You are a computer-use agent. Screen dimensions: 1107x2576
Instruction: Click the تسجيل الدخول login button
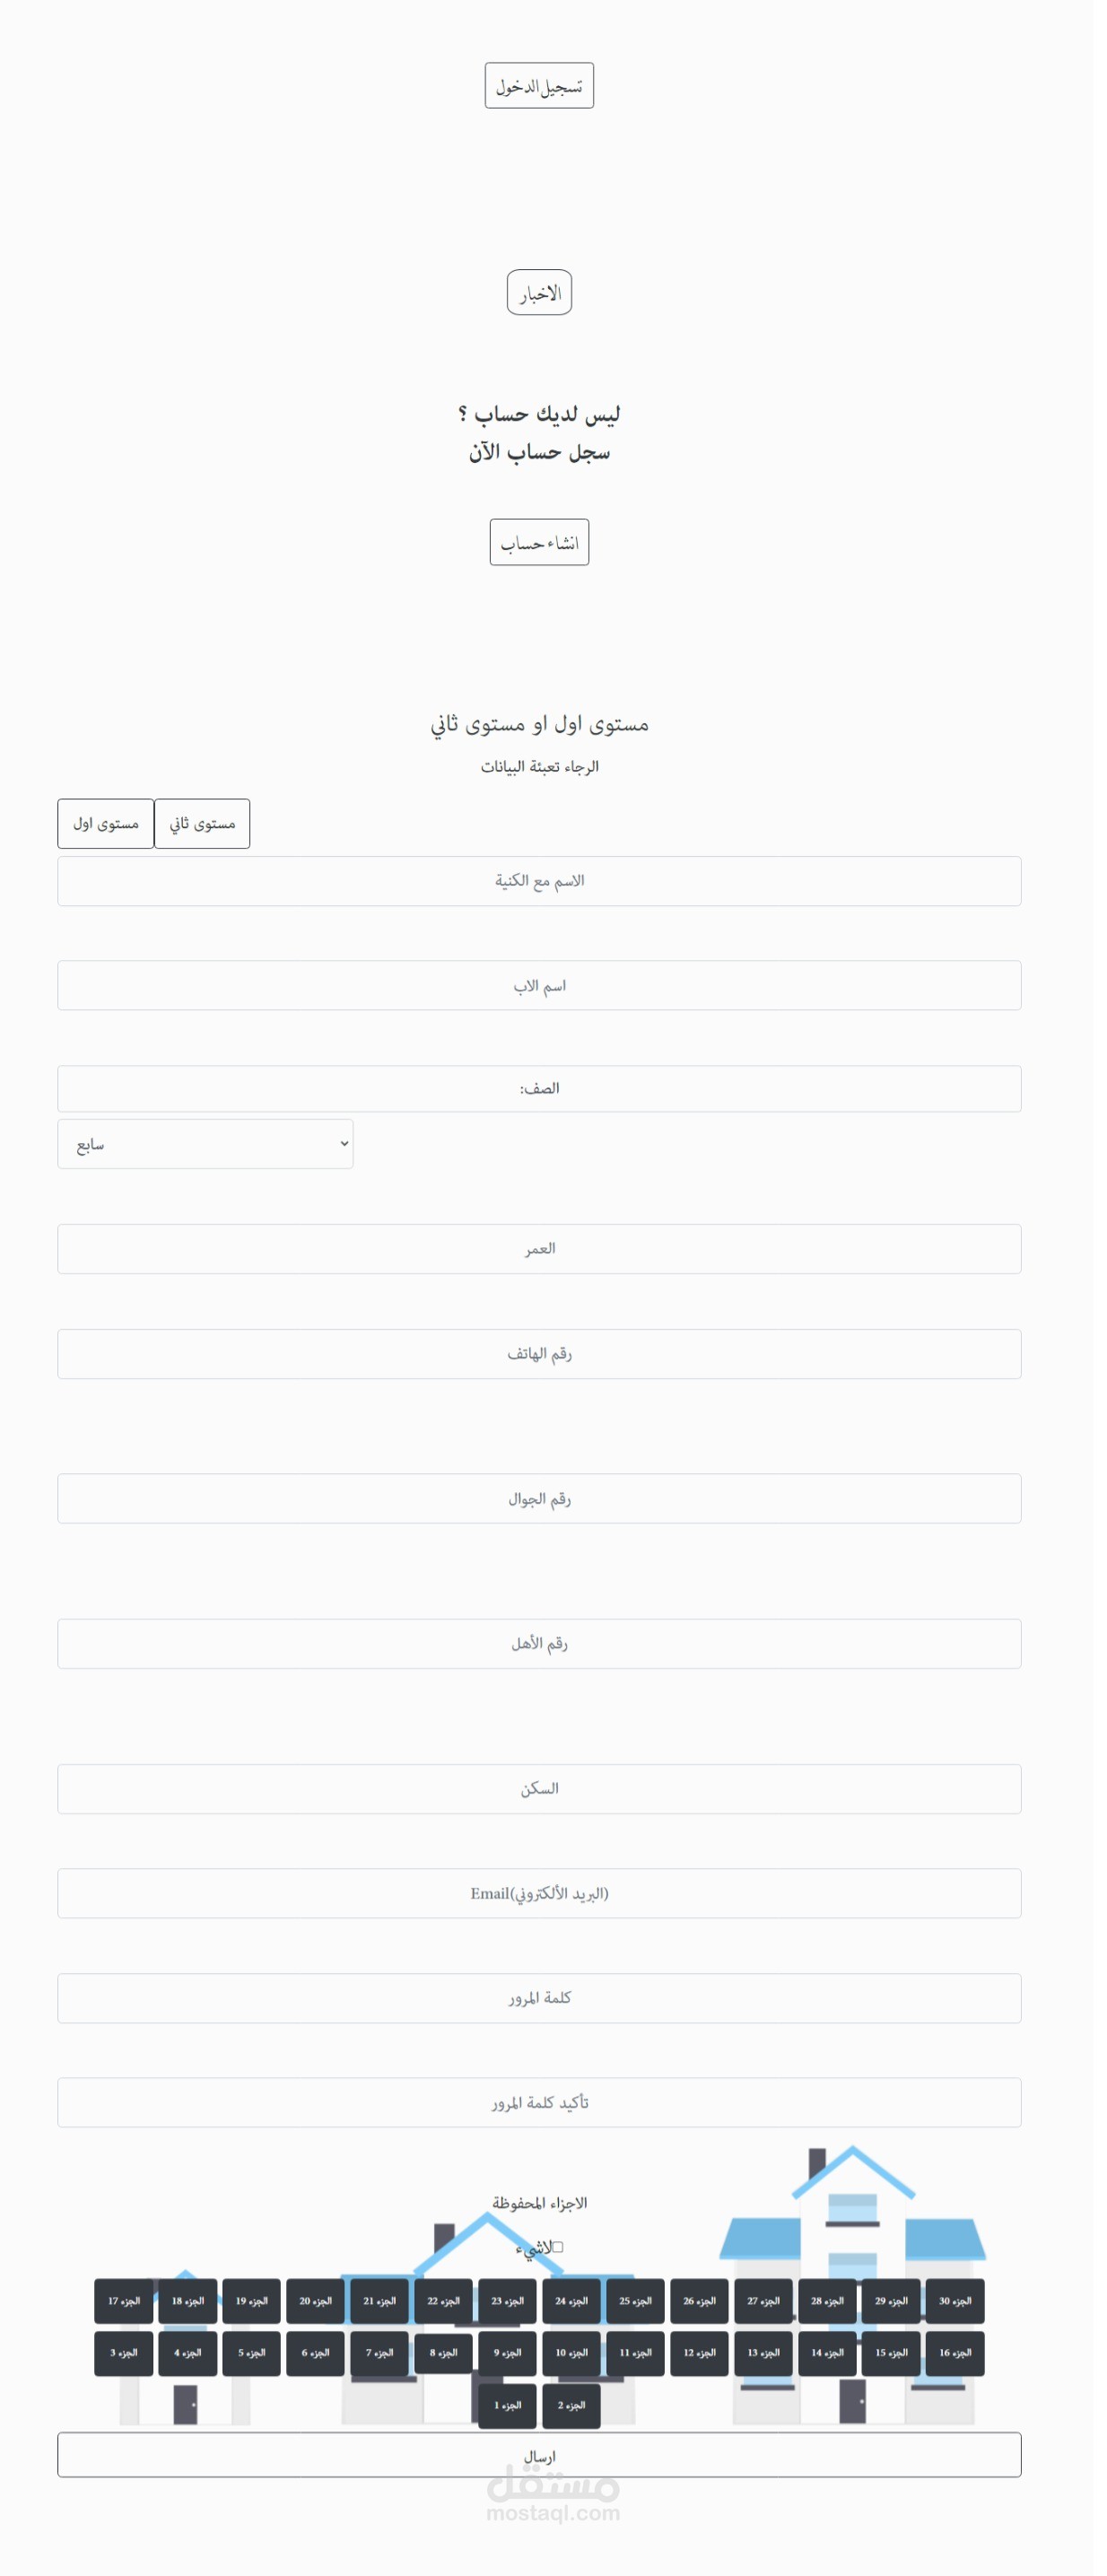[545, 86]
